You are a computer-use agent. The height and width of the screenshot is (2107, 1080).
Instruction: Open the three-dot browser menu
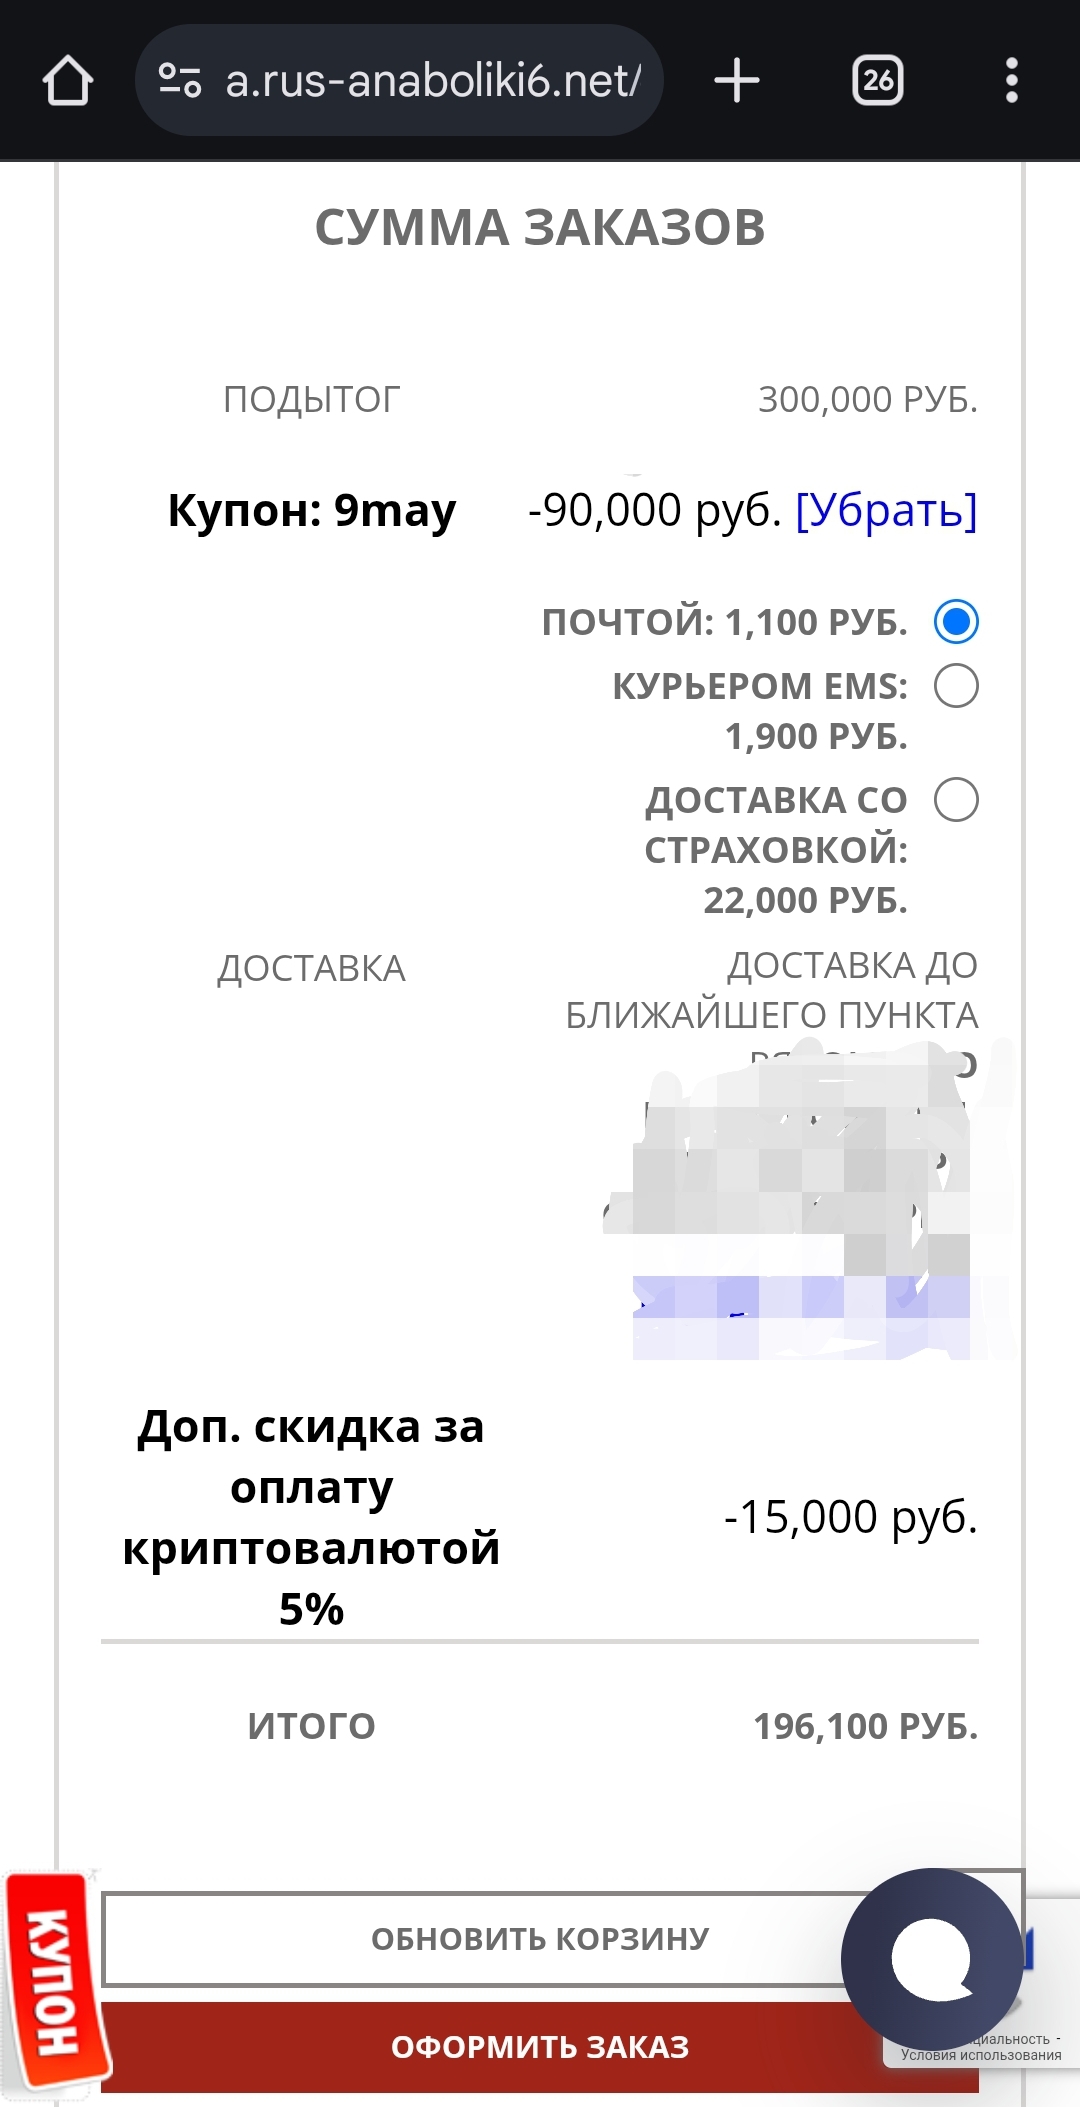pos(1011,81)
